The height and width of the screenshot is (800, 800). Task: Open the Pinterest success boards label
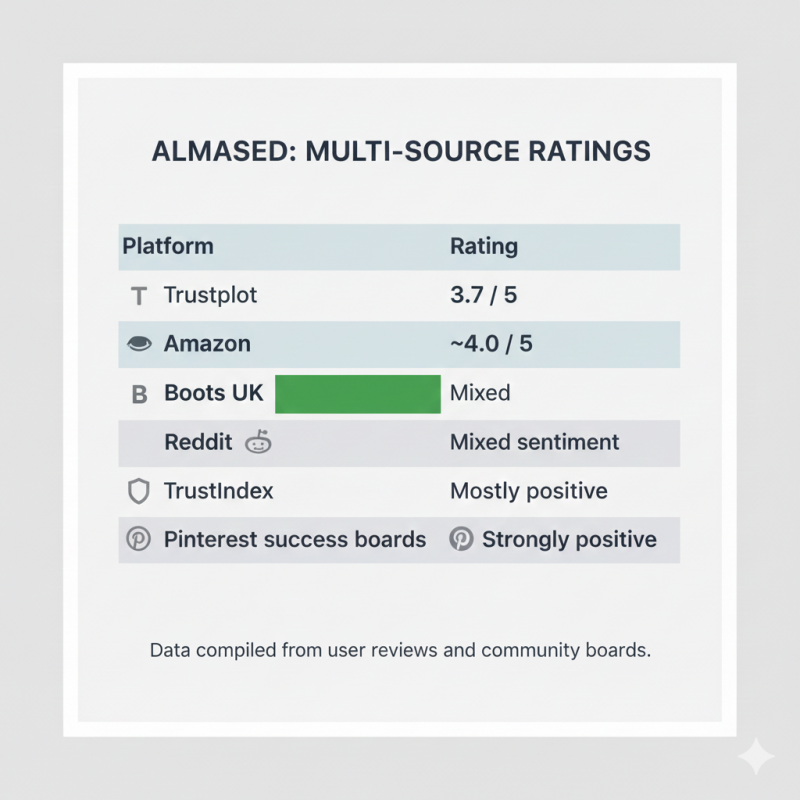pos(294,540)
